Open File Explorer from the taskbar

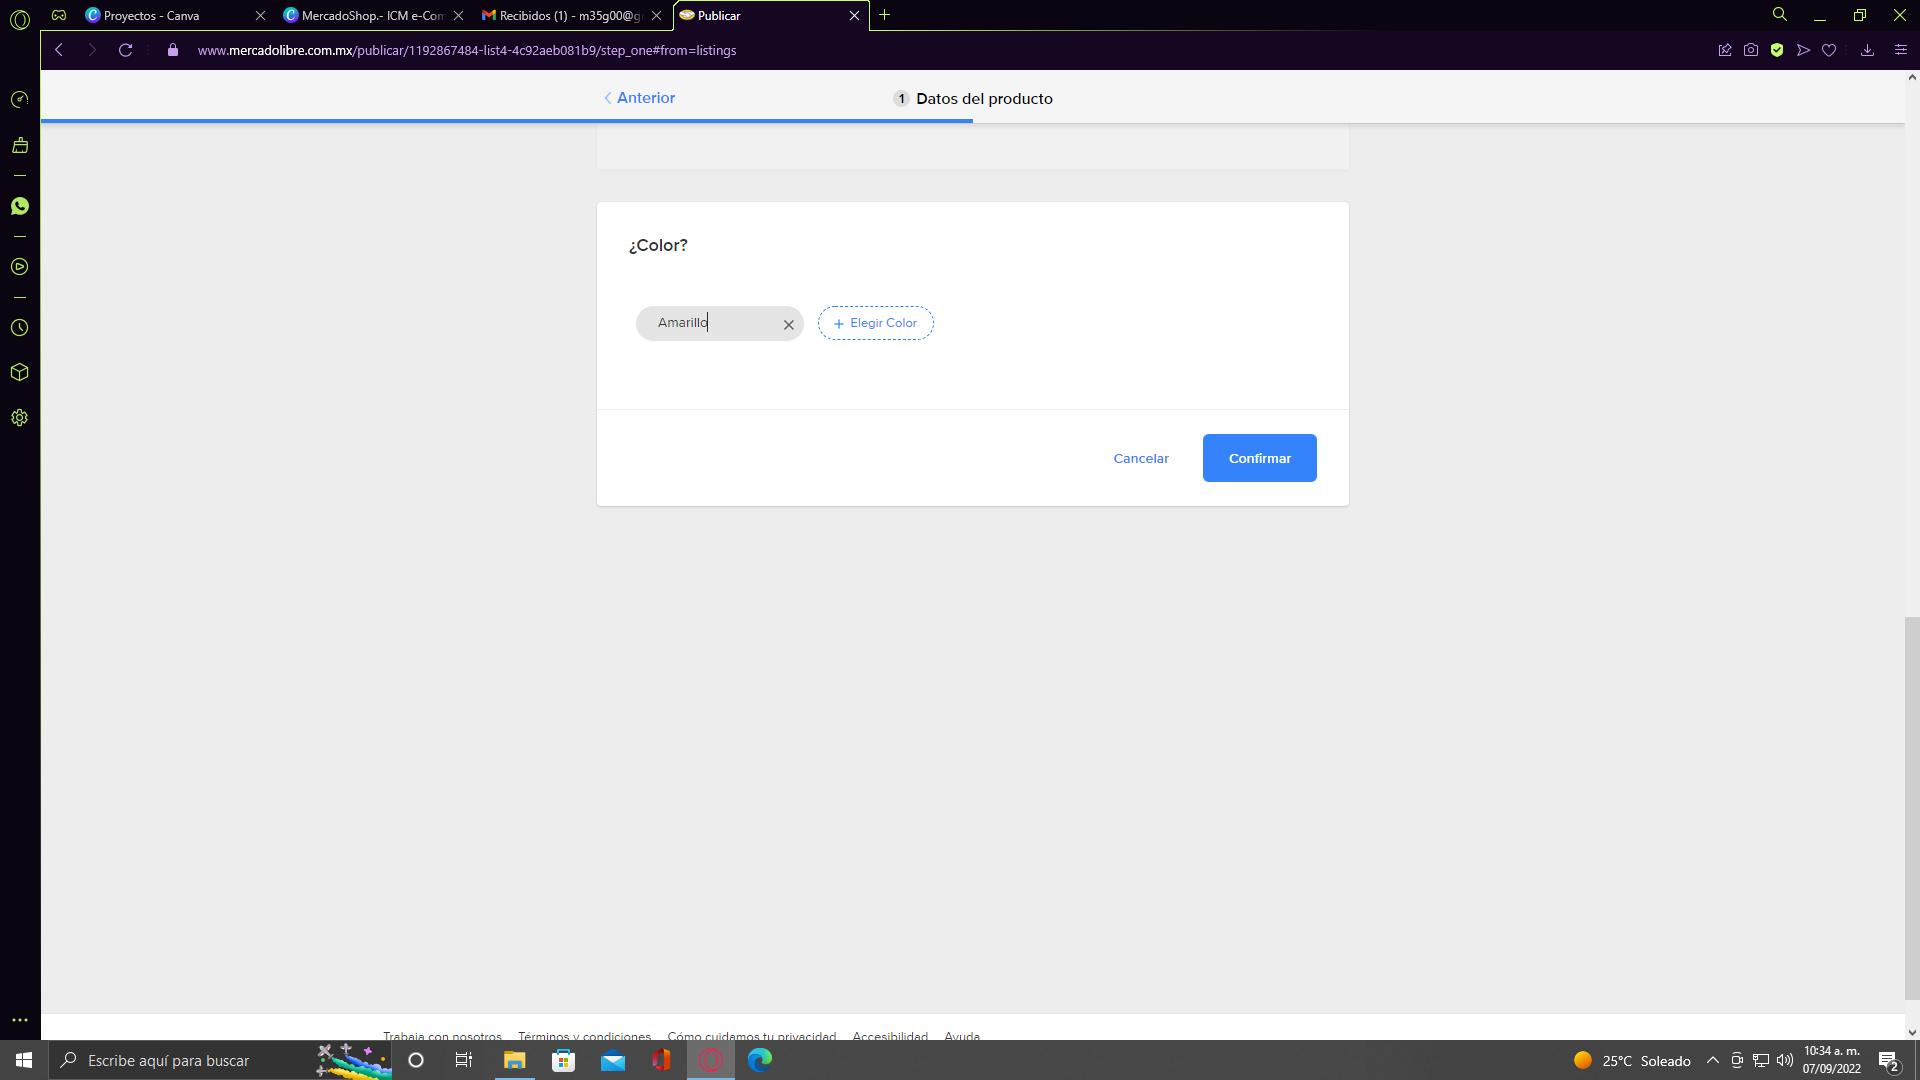pyautogui.click(x=514, y=1060)
